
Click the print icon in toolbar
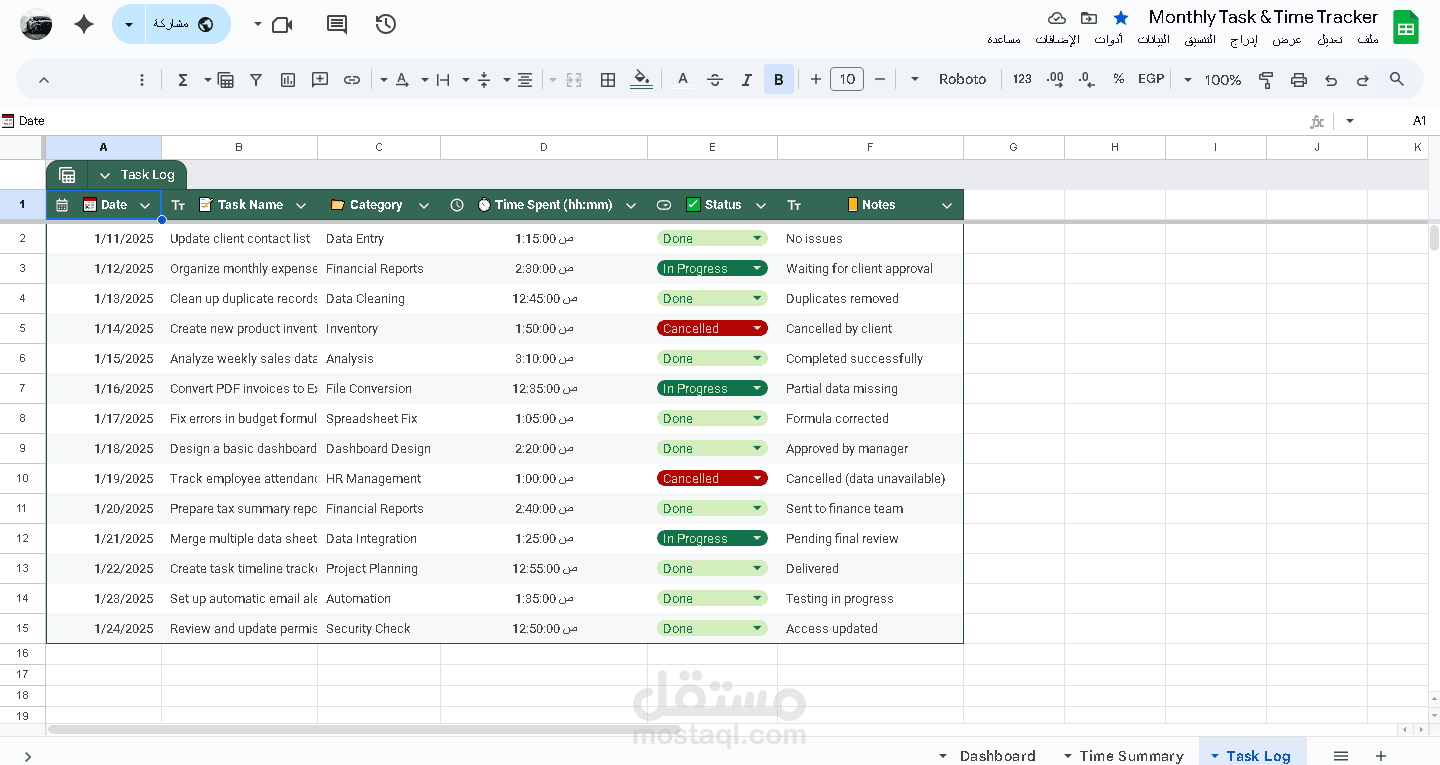coord(1299,80)
